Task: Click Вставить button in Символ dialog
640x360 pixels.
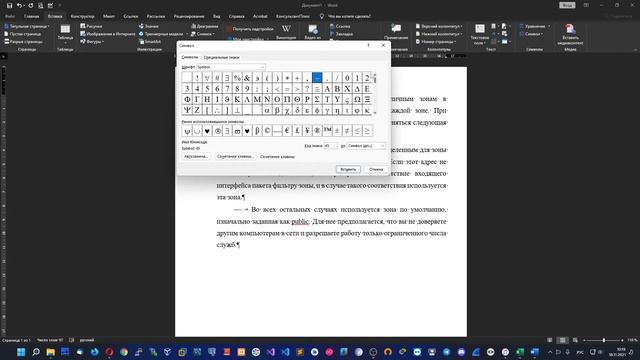Action: (348, 169)
